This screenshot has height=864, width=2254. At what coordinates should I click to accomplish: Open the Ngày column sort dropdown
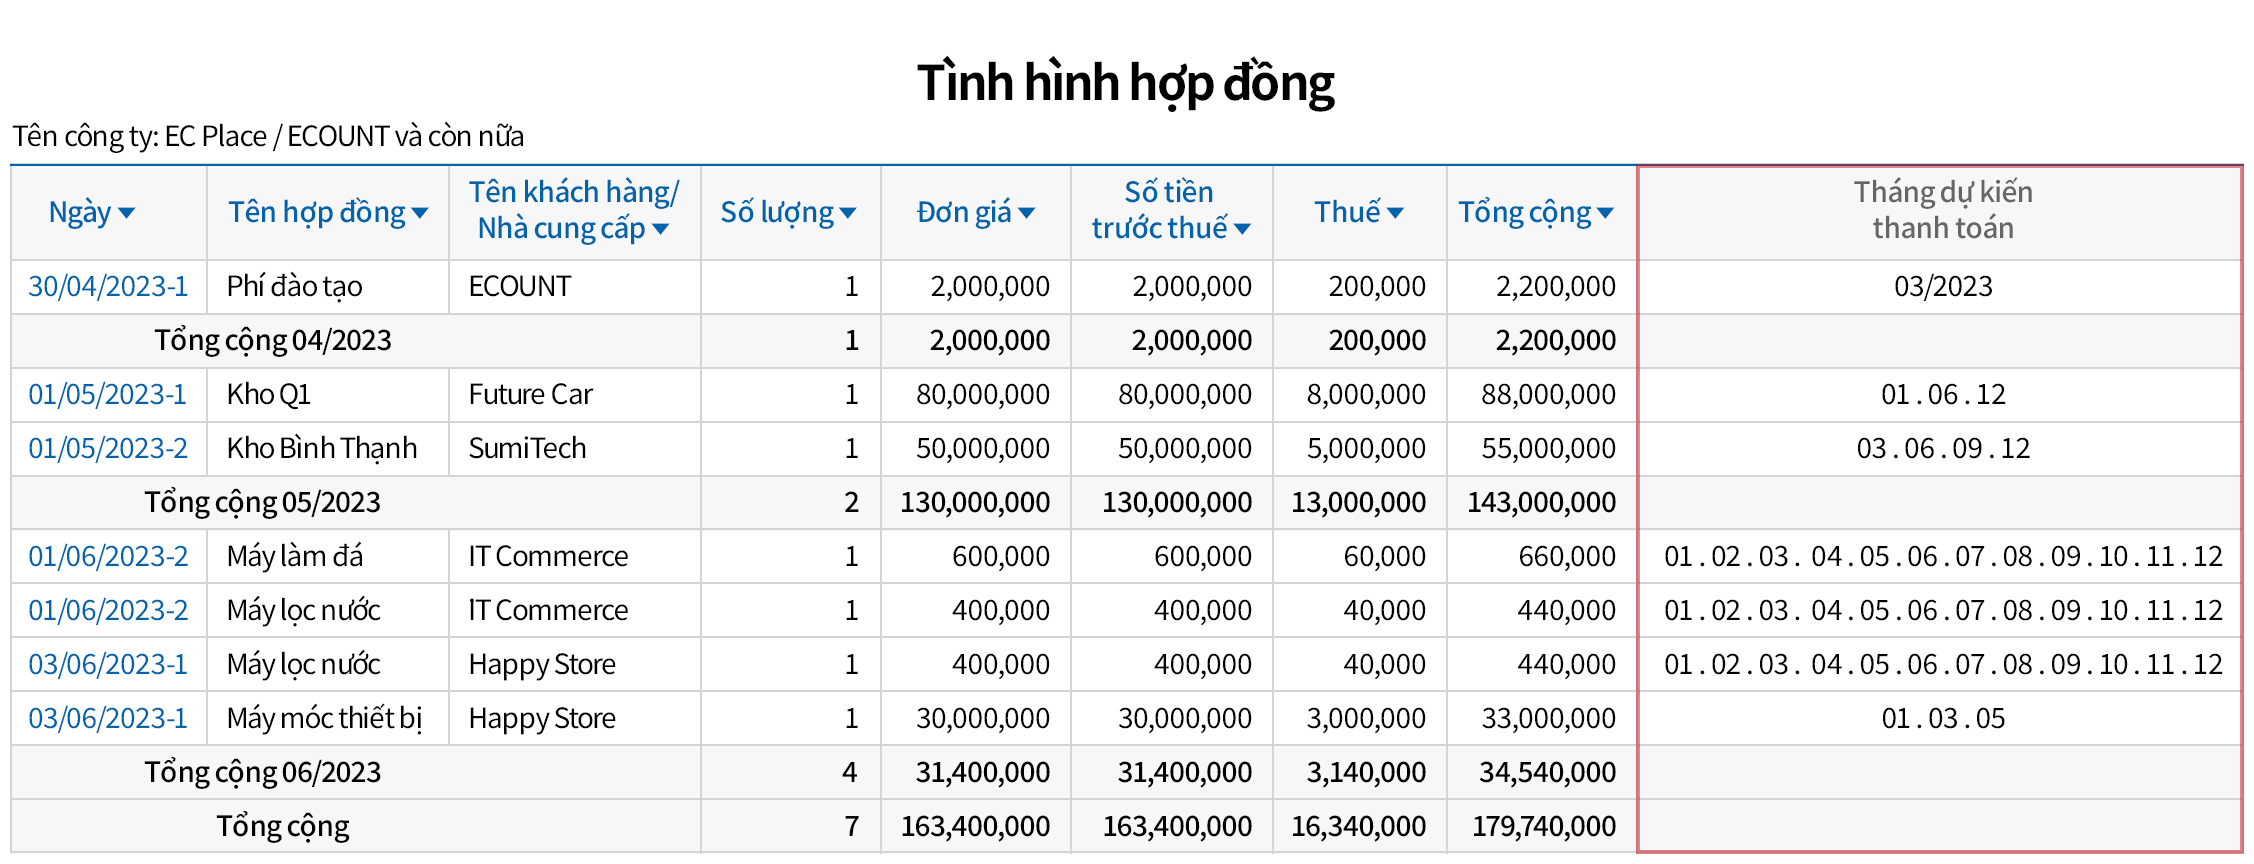[x=126, y=213]
